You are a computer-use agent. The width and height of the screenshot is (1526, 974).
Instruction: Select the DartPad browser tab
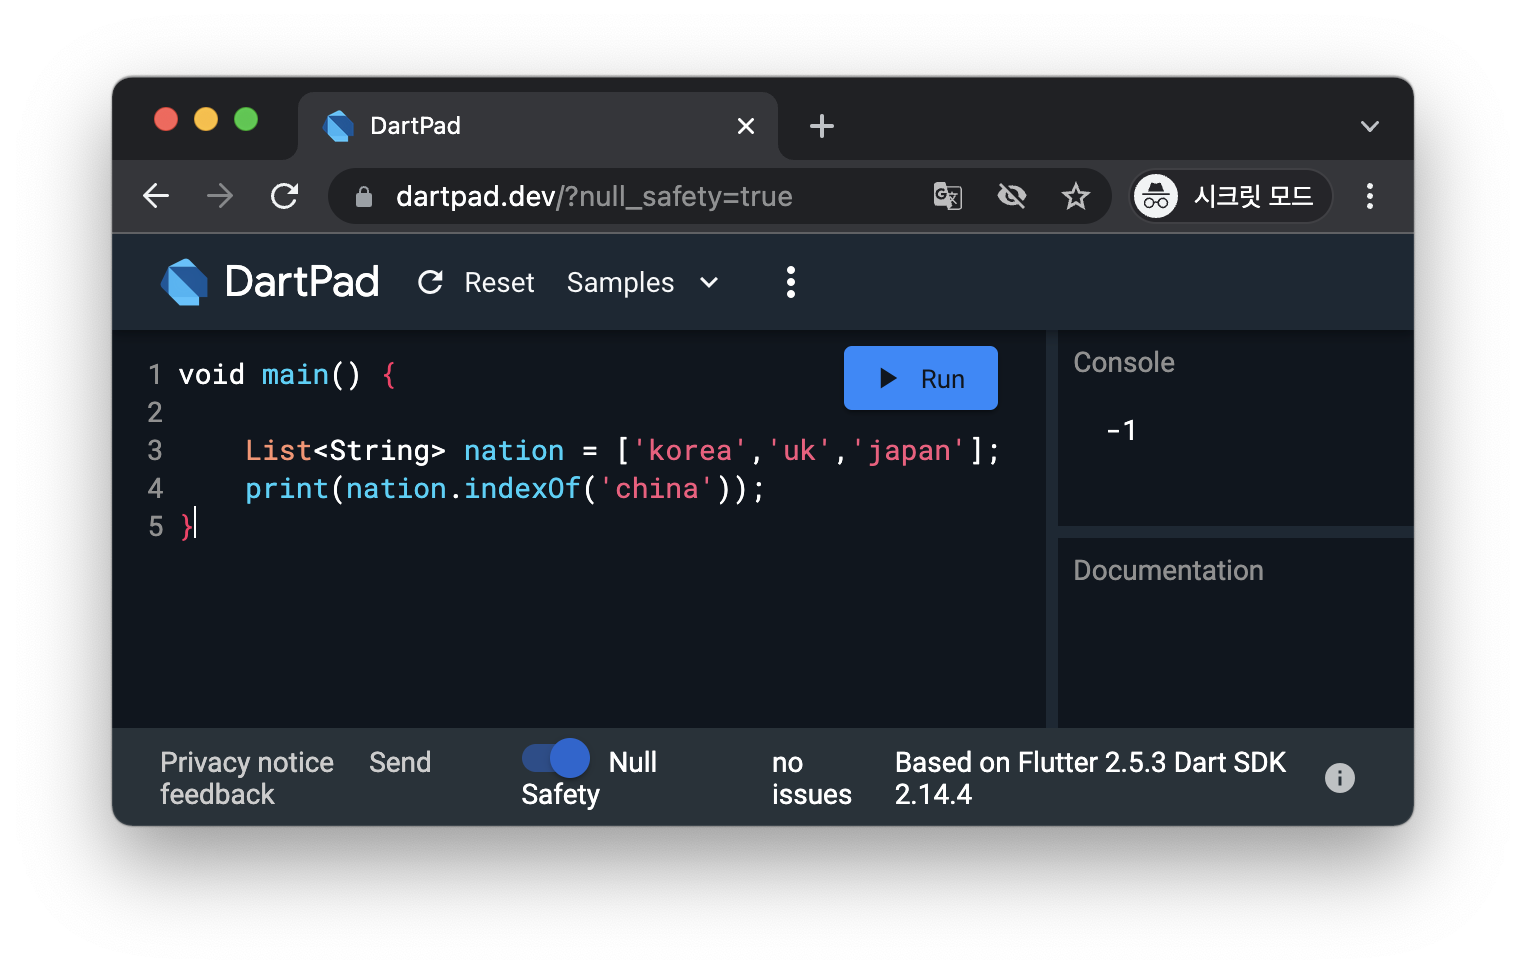[x=538, y=126]
